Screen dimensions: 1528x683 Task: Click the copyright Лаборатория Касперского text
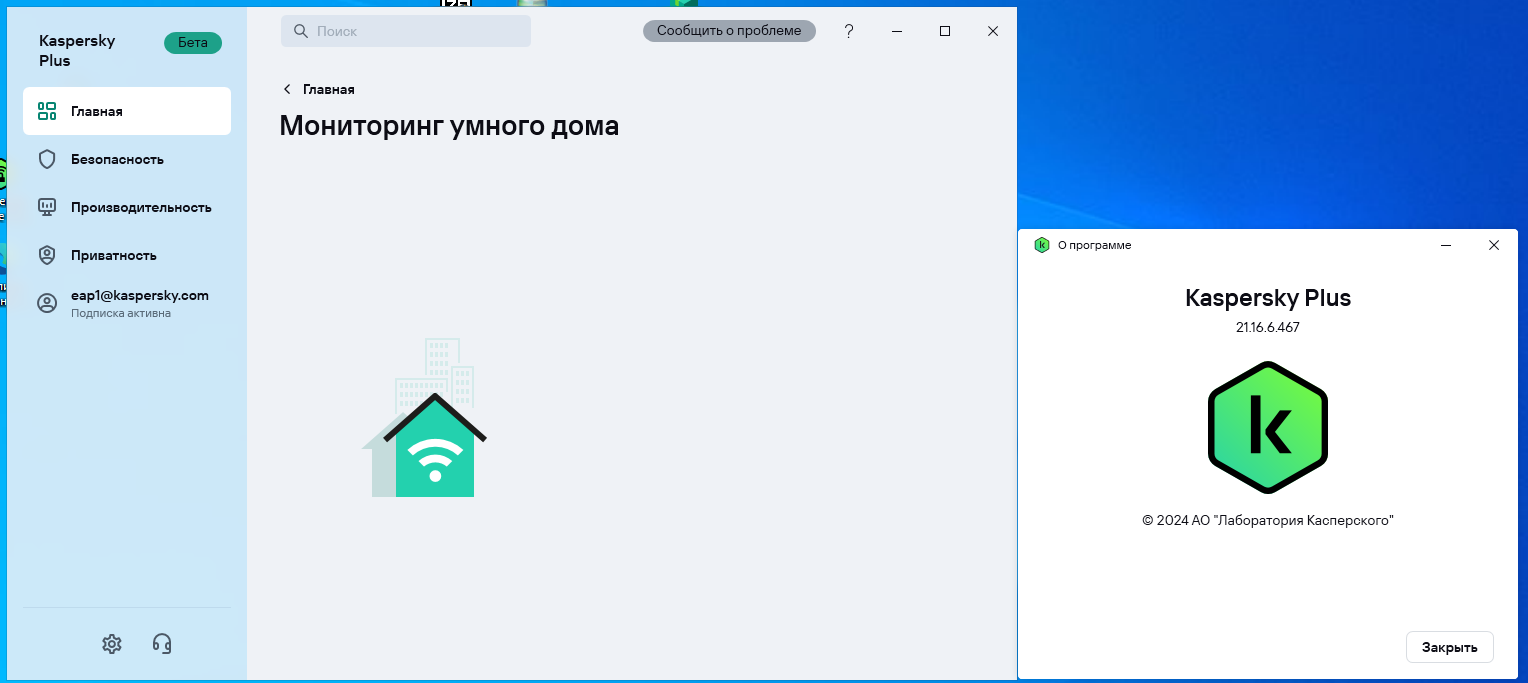[x=1268, y=520]
